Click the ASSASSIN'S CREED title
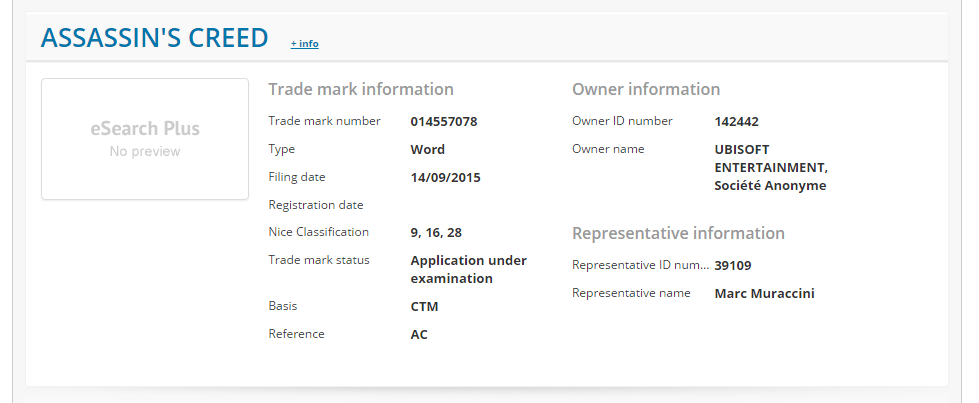The image size is (979, 403). click(154, 38)
